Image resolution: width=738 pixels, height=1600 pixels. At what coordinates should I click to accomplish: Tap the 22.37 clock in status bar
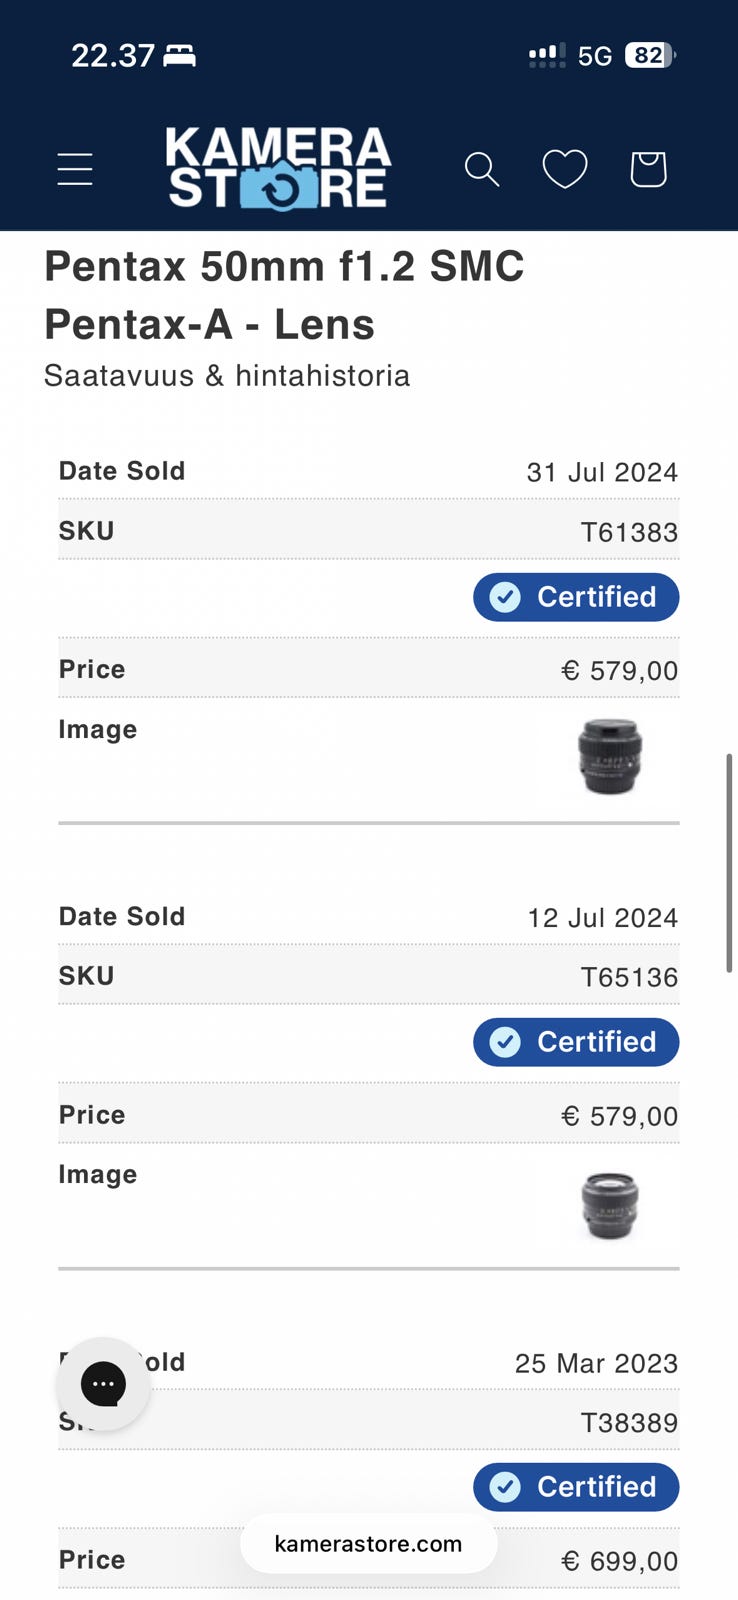pyautogui.click(x=112, y=55)
